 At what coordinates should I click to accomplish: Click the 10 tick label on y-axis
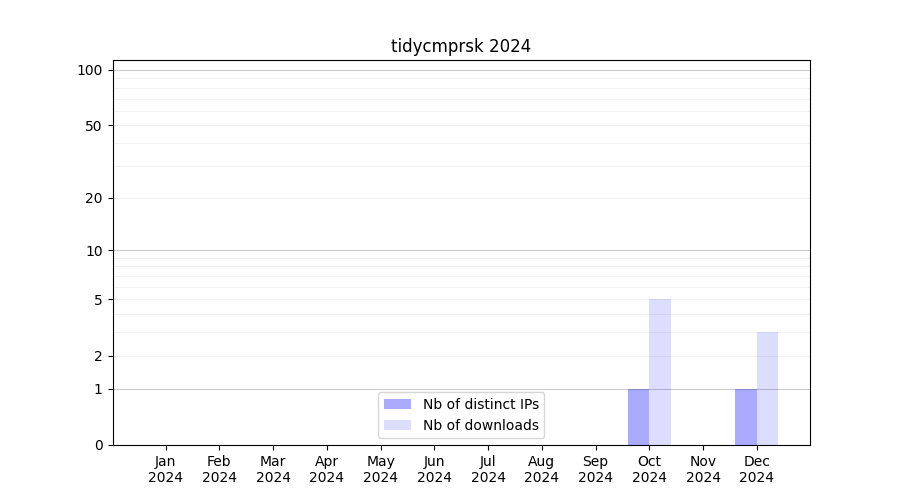(94, 251)
